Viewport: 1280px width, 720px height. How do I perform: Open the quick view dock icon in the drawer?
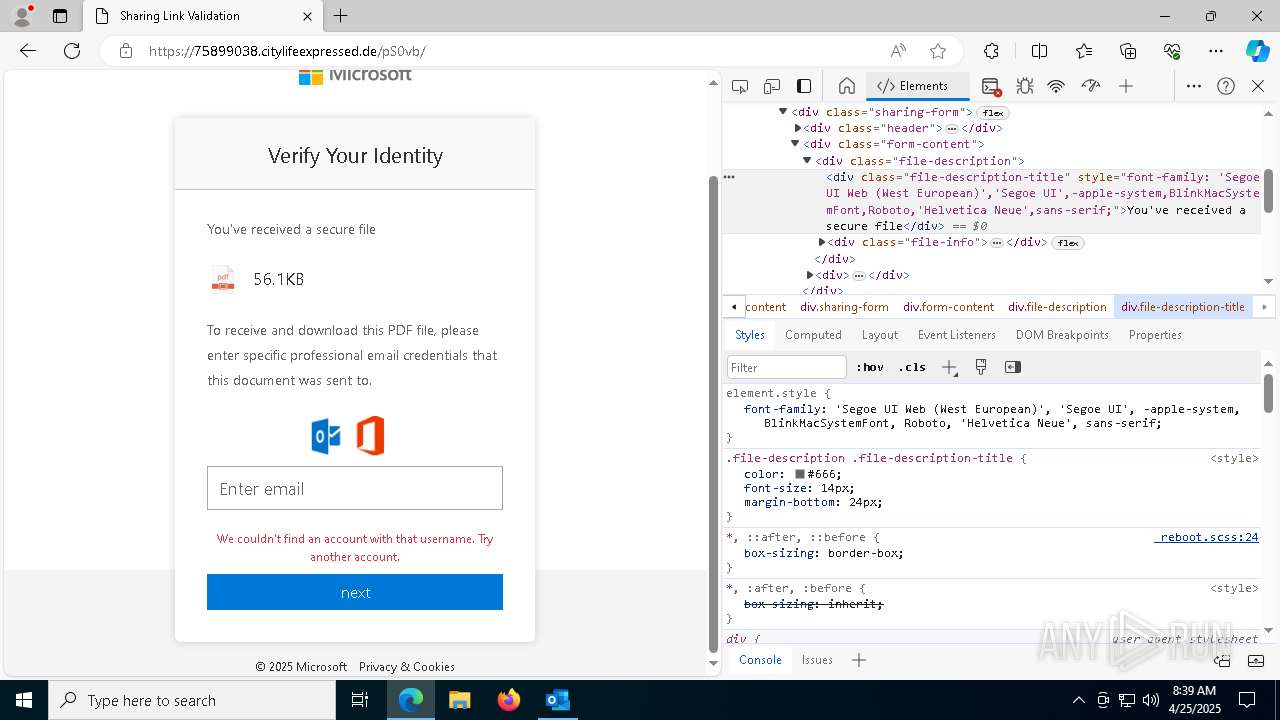1222,660
